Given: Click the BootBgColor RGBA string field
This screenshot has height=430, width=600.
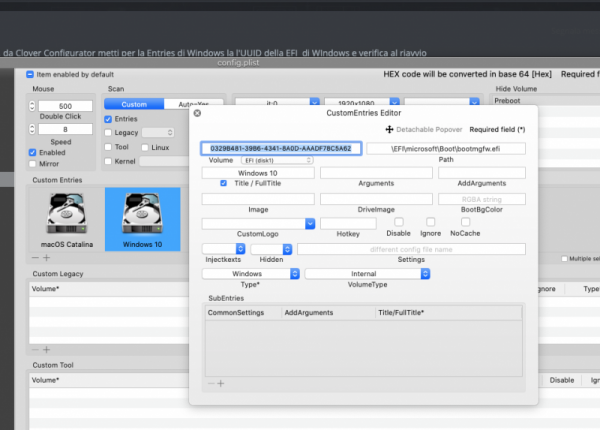Looking at the screenshot, I should (482, 199).
